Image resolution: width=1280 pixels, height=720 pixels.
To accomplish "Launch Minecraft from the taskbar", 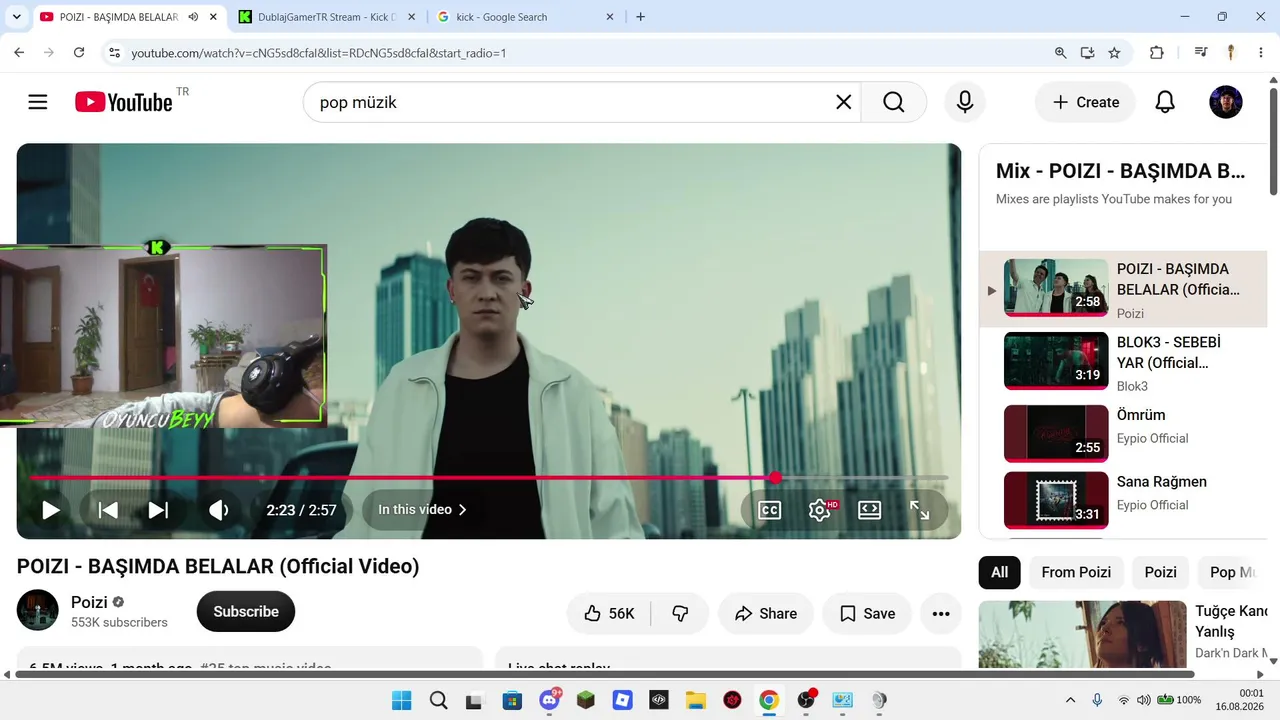I will pos(586,700).
